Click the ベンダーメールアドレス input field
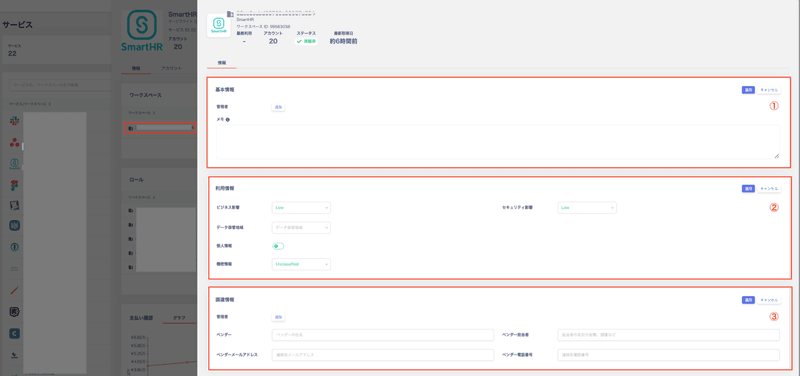This screenshot has height=376, width=800. (x=383, y=355)
